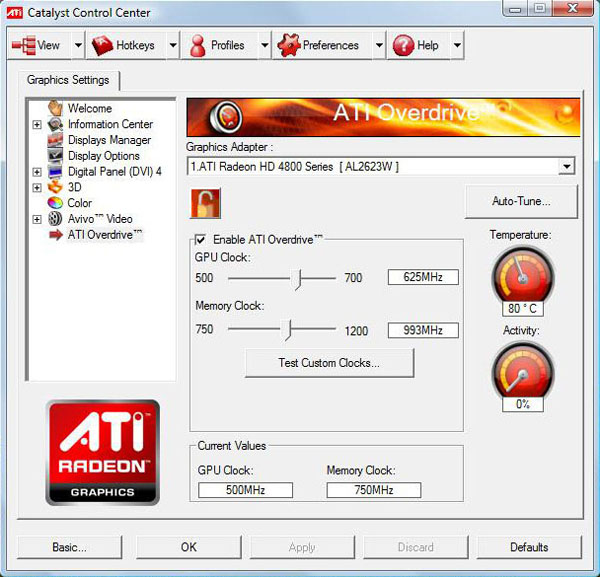Click the Avivo Video film reel icon
The image size is (600, 577).
pos(55,219)
